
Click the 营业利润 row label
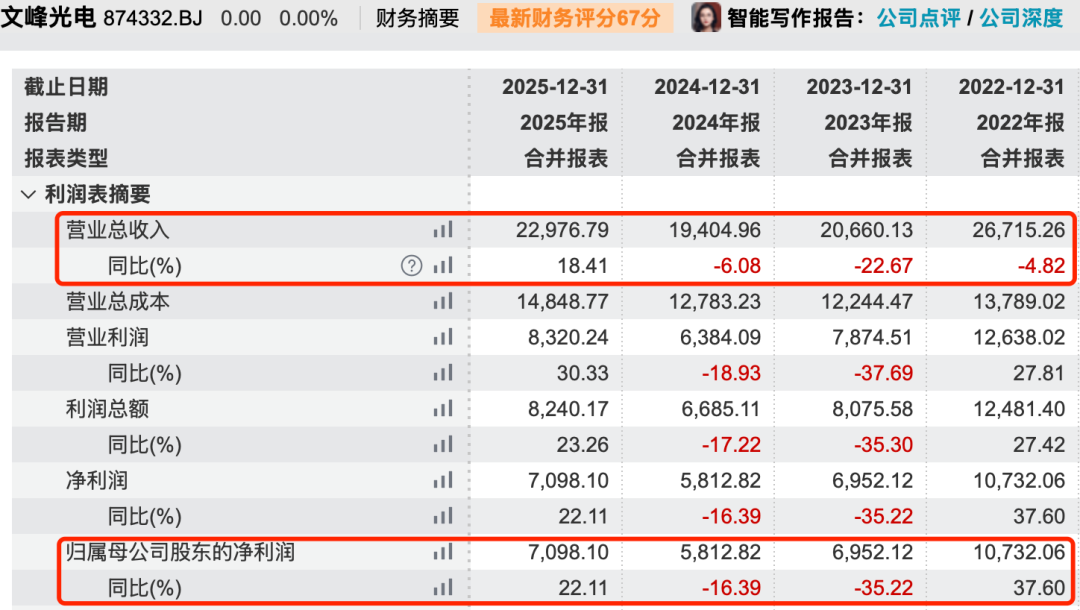(107, 337)
